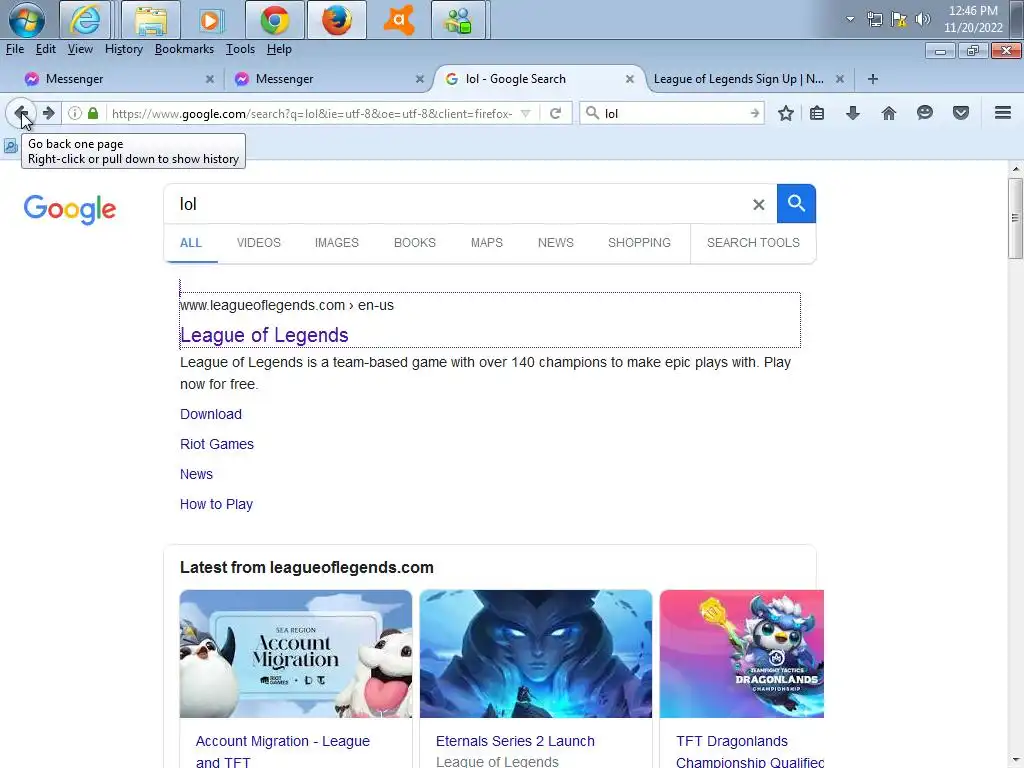Open the View menu

pyautogui.click(x=80, y=49)
